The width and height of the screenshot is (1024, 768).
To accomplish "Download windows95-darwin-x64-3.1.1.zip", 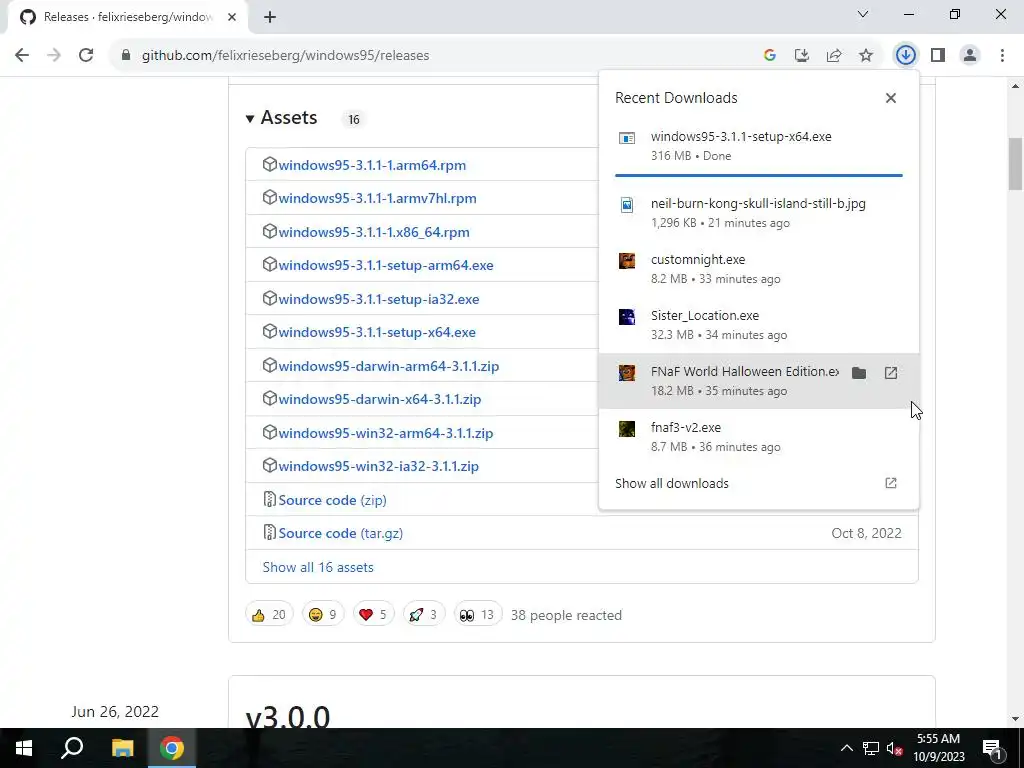I will point(379,399).
